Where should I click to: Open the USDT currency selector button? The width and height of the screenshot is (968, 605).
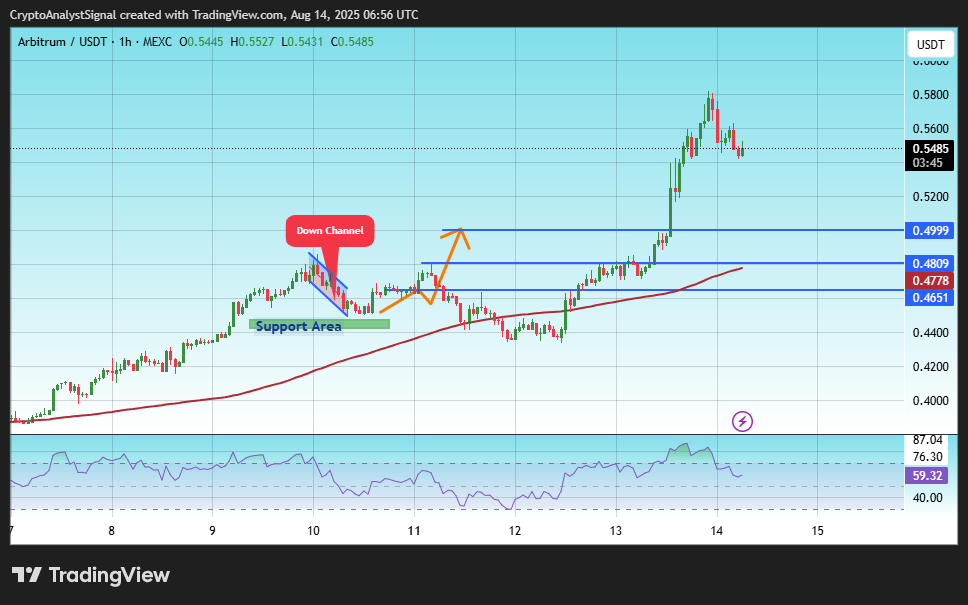pos(930,44)
